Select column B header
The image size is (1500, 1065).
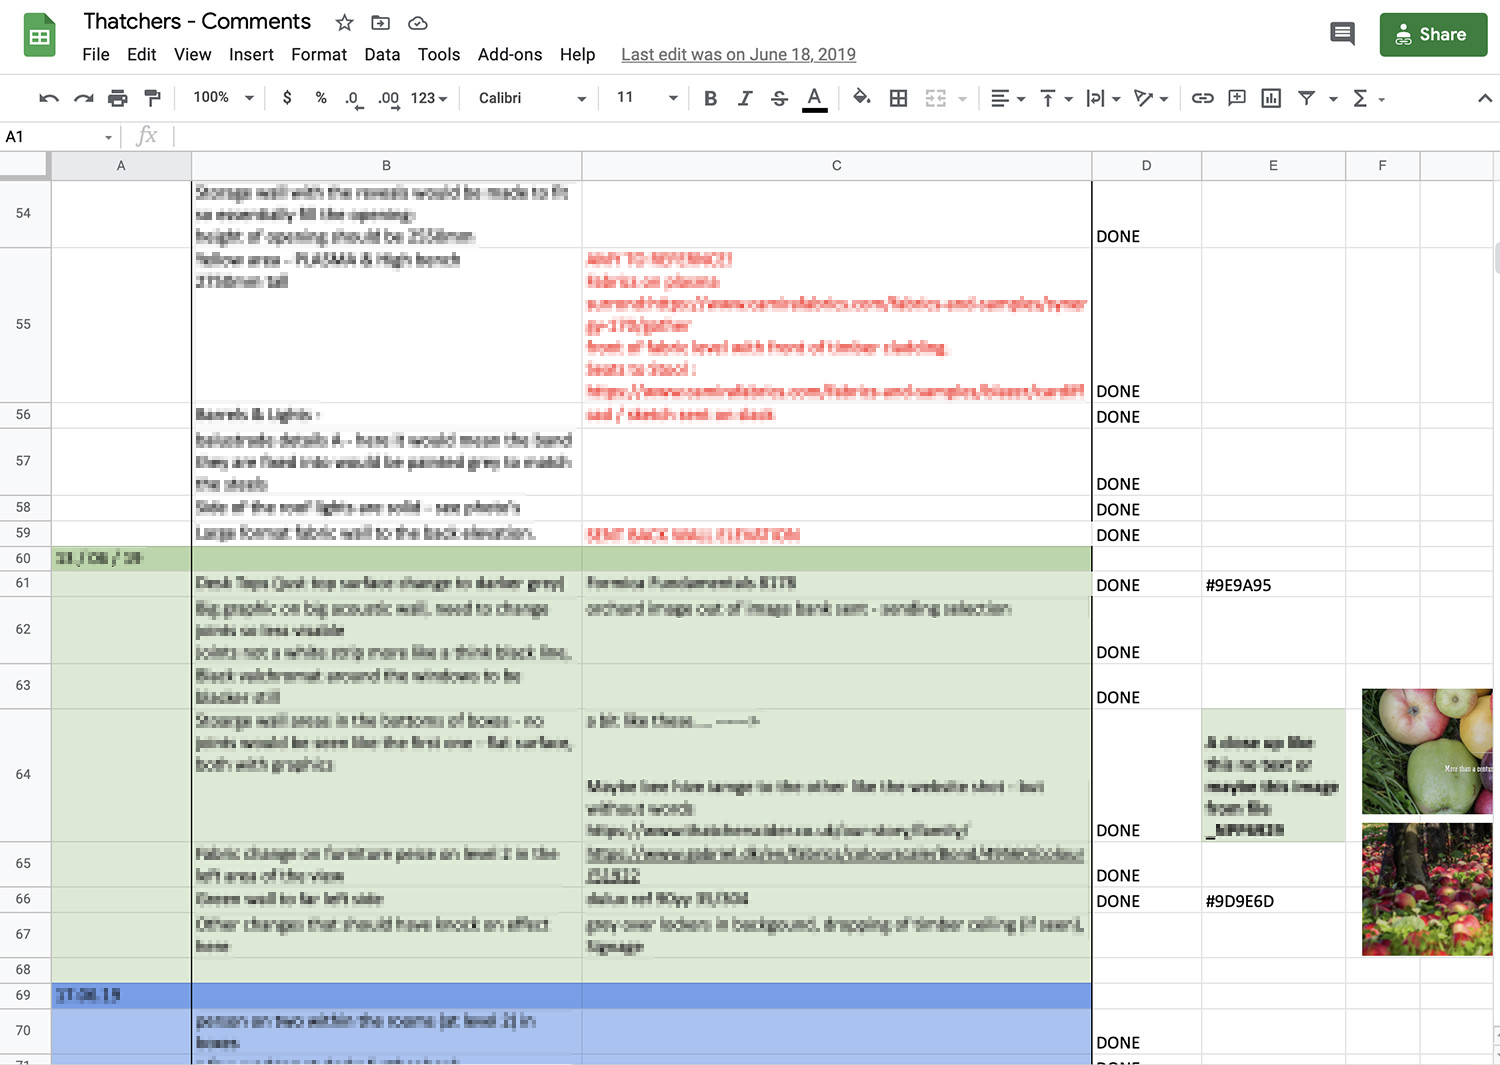coord(386,166)
